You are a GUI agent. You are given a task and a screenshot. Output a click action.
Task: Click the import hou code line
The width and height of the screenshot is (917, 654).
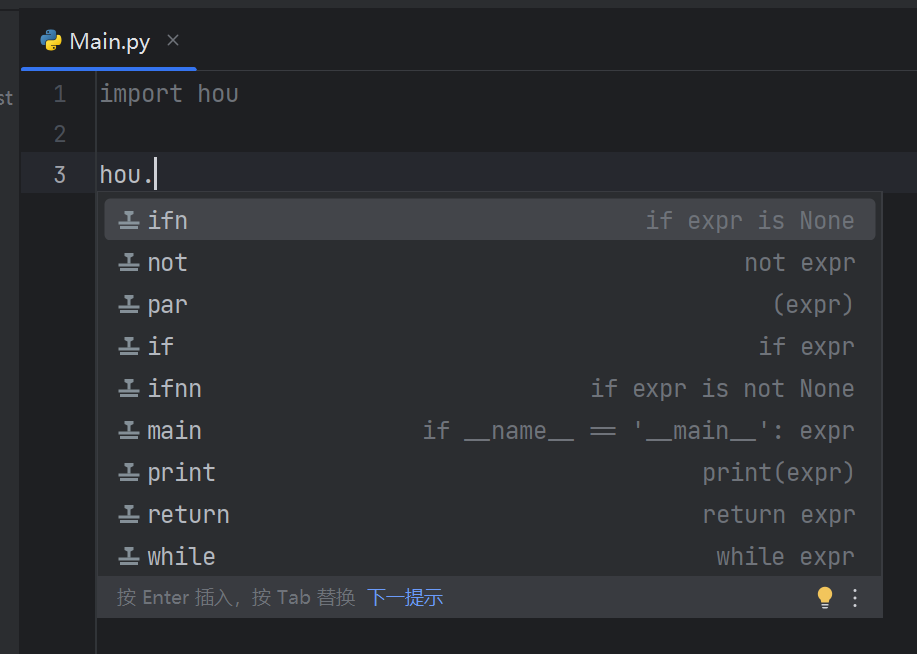click(169, 94)
